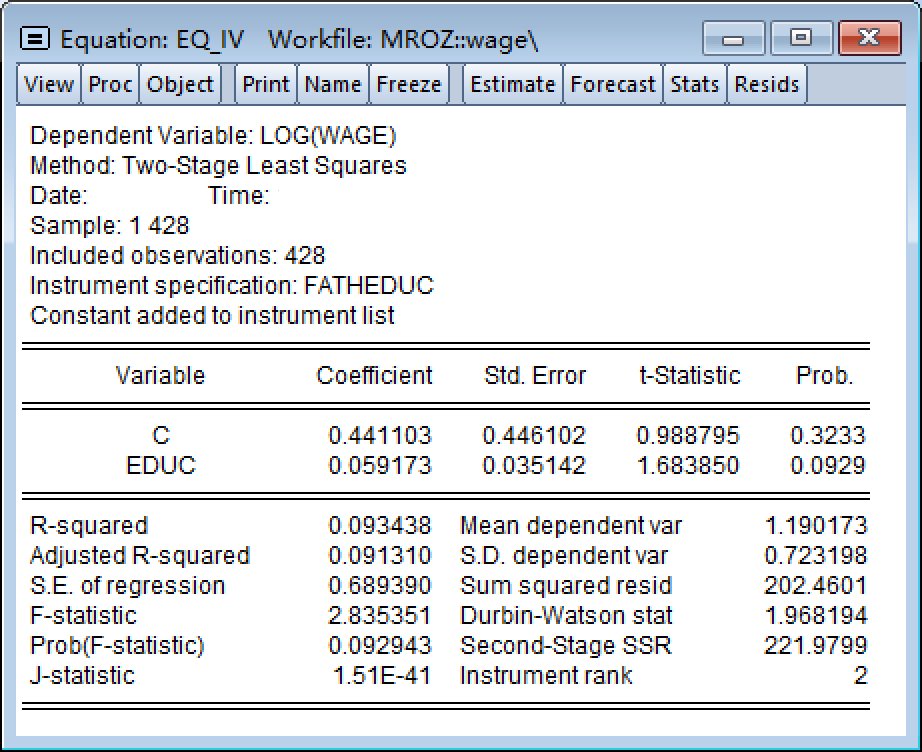Screen dimensions: 922x752
Task: Select the R-squared value 0.093438
Action: (x=380, y=526)
